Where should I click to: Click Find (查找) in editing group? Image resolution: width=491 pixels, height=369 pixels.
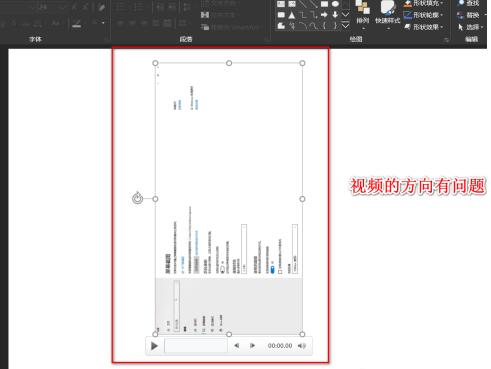(x=469, y=3)
